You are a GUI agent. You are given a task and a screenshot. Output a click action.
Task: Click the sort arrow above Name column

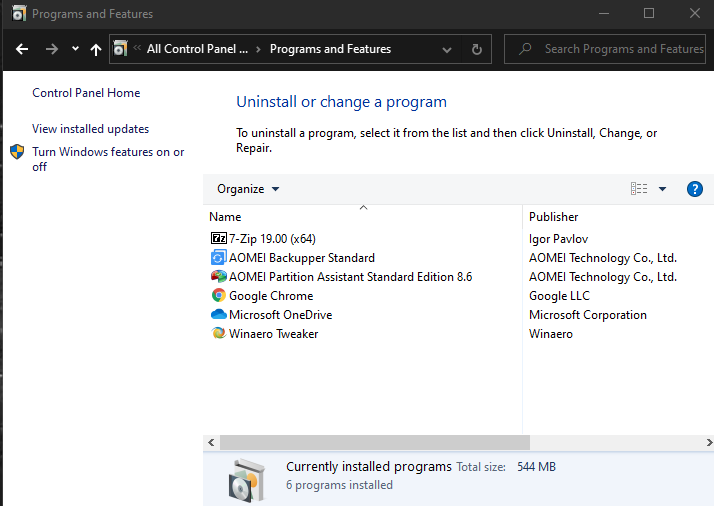click(363, 208)
